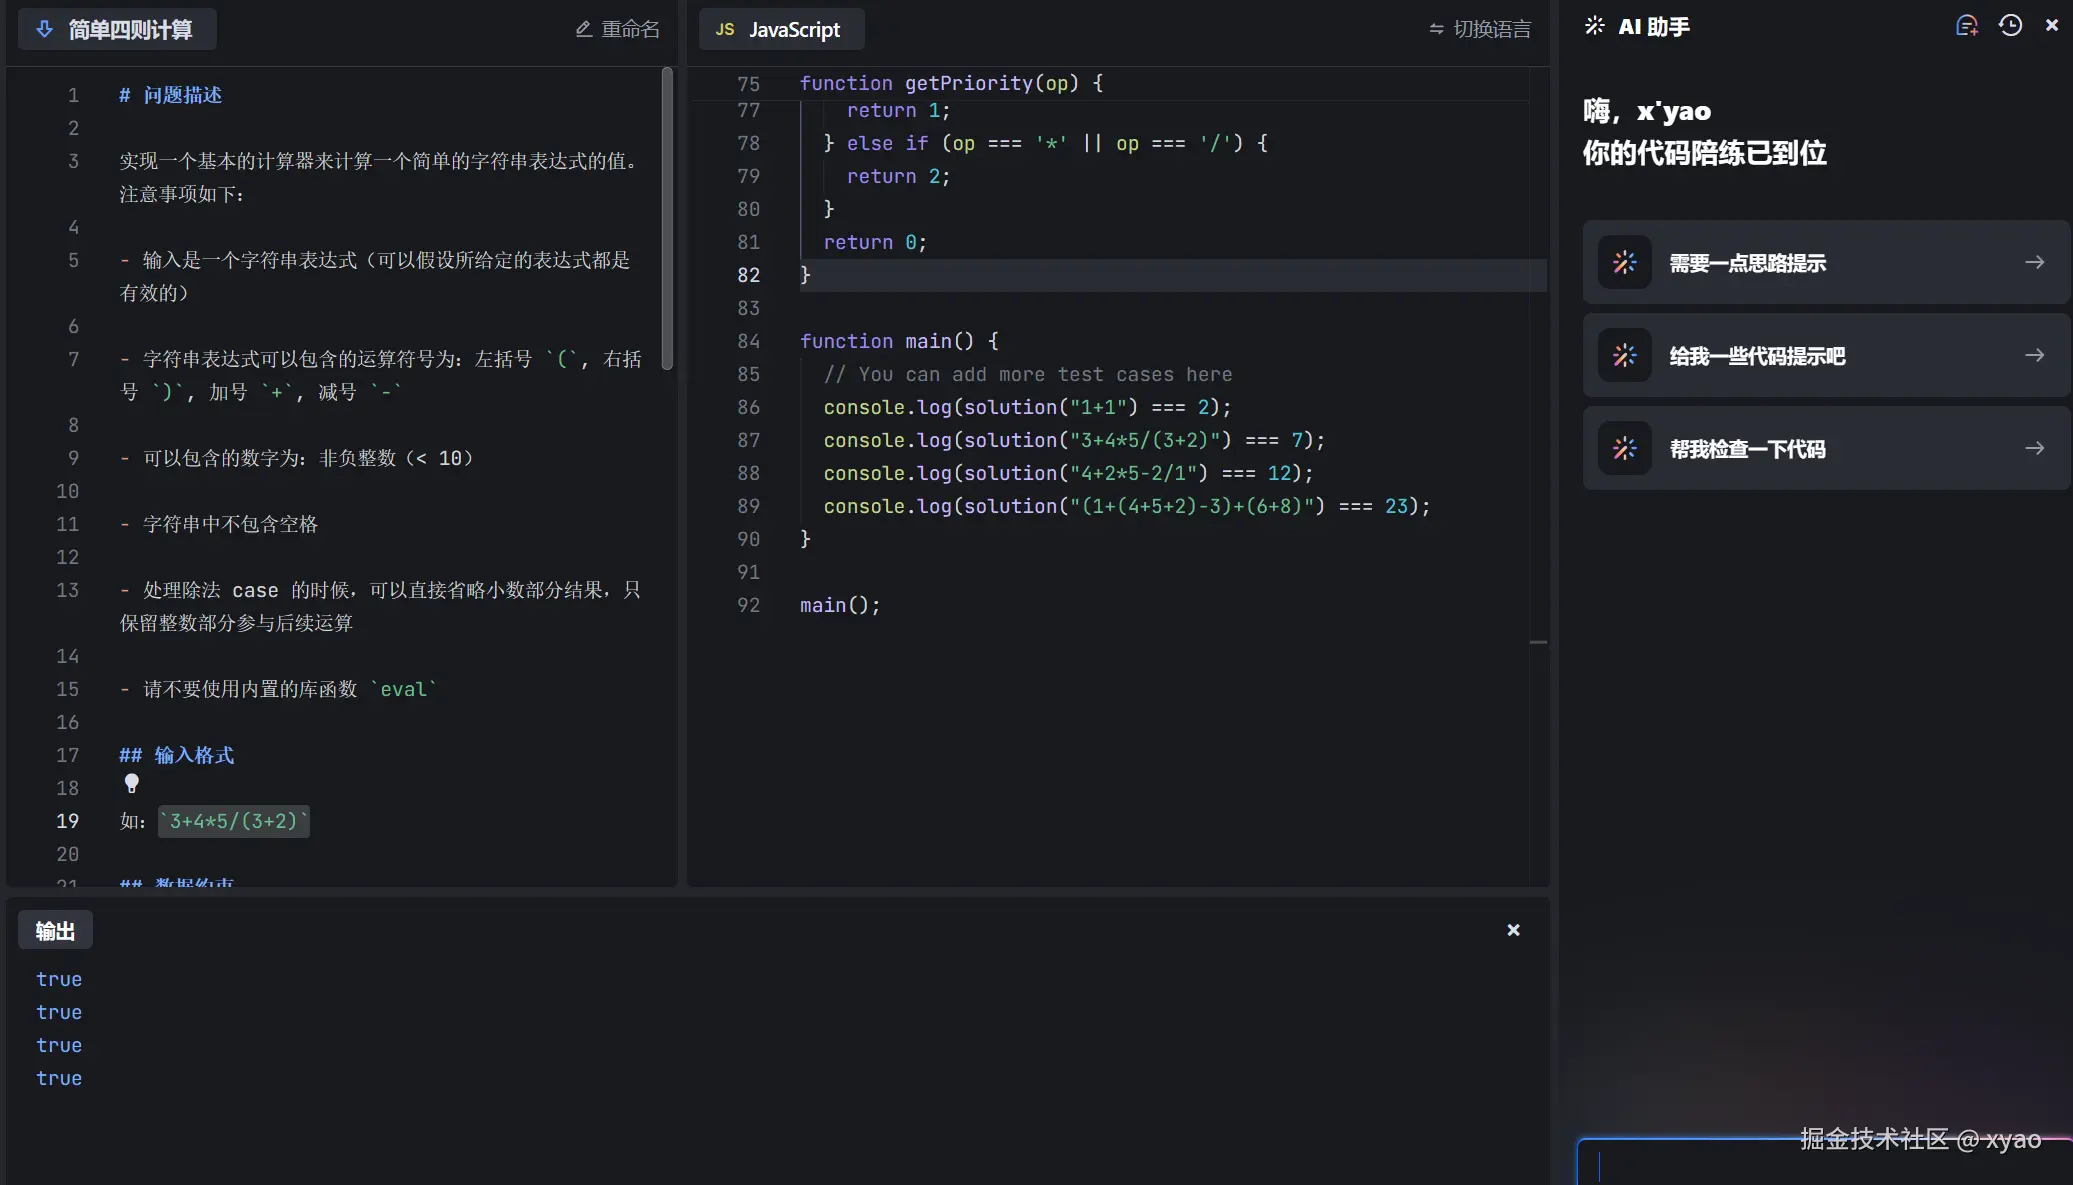
Task: Click the problem description scrollbar
Action: coord(667,220)
